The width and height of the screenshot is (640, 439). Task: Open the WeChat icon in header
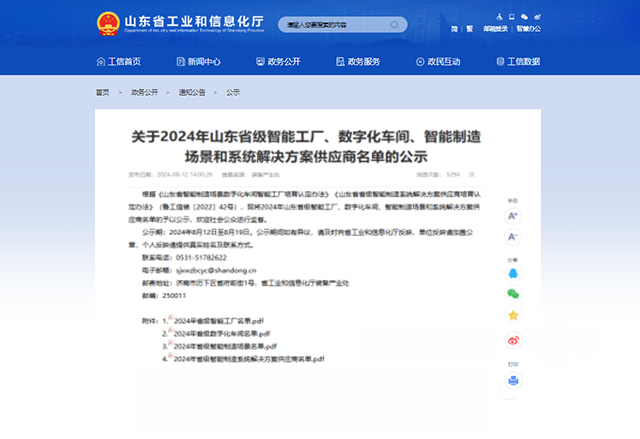point(524,17)
